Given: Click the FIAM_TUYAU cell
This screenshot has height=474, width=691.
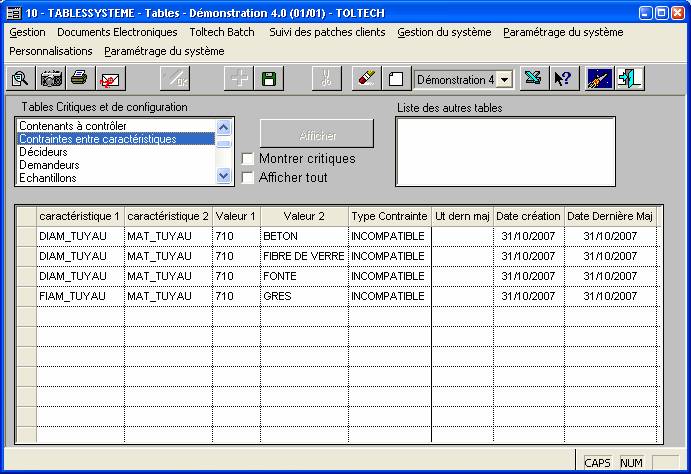Looking at the screenshot, I should click(x=80, y=296).
